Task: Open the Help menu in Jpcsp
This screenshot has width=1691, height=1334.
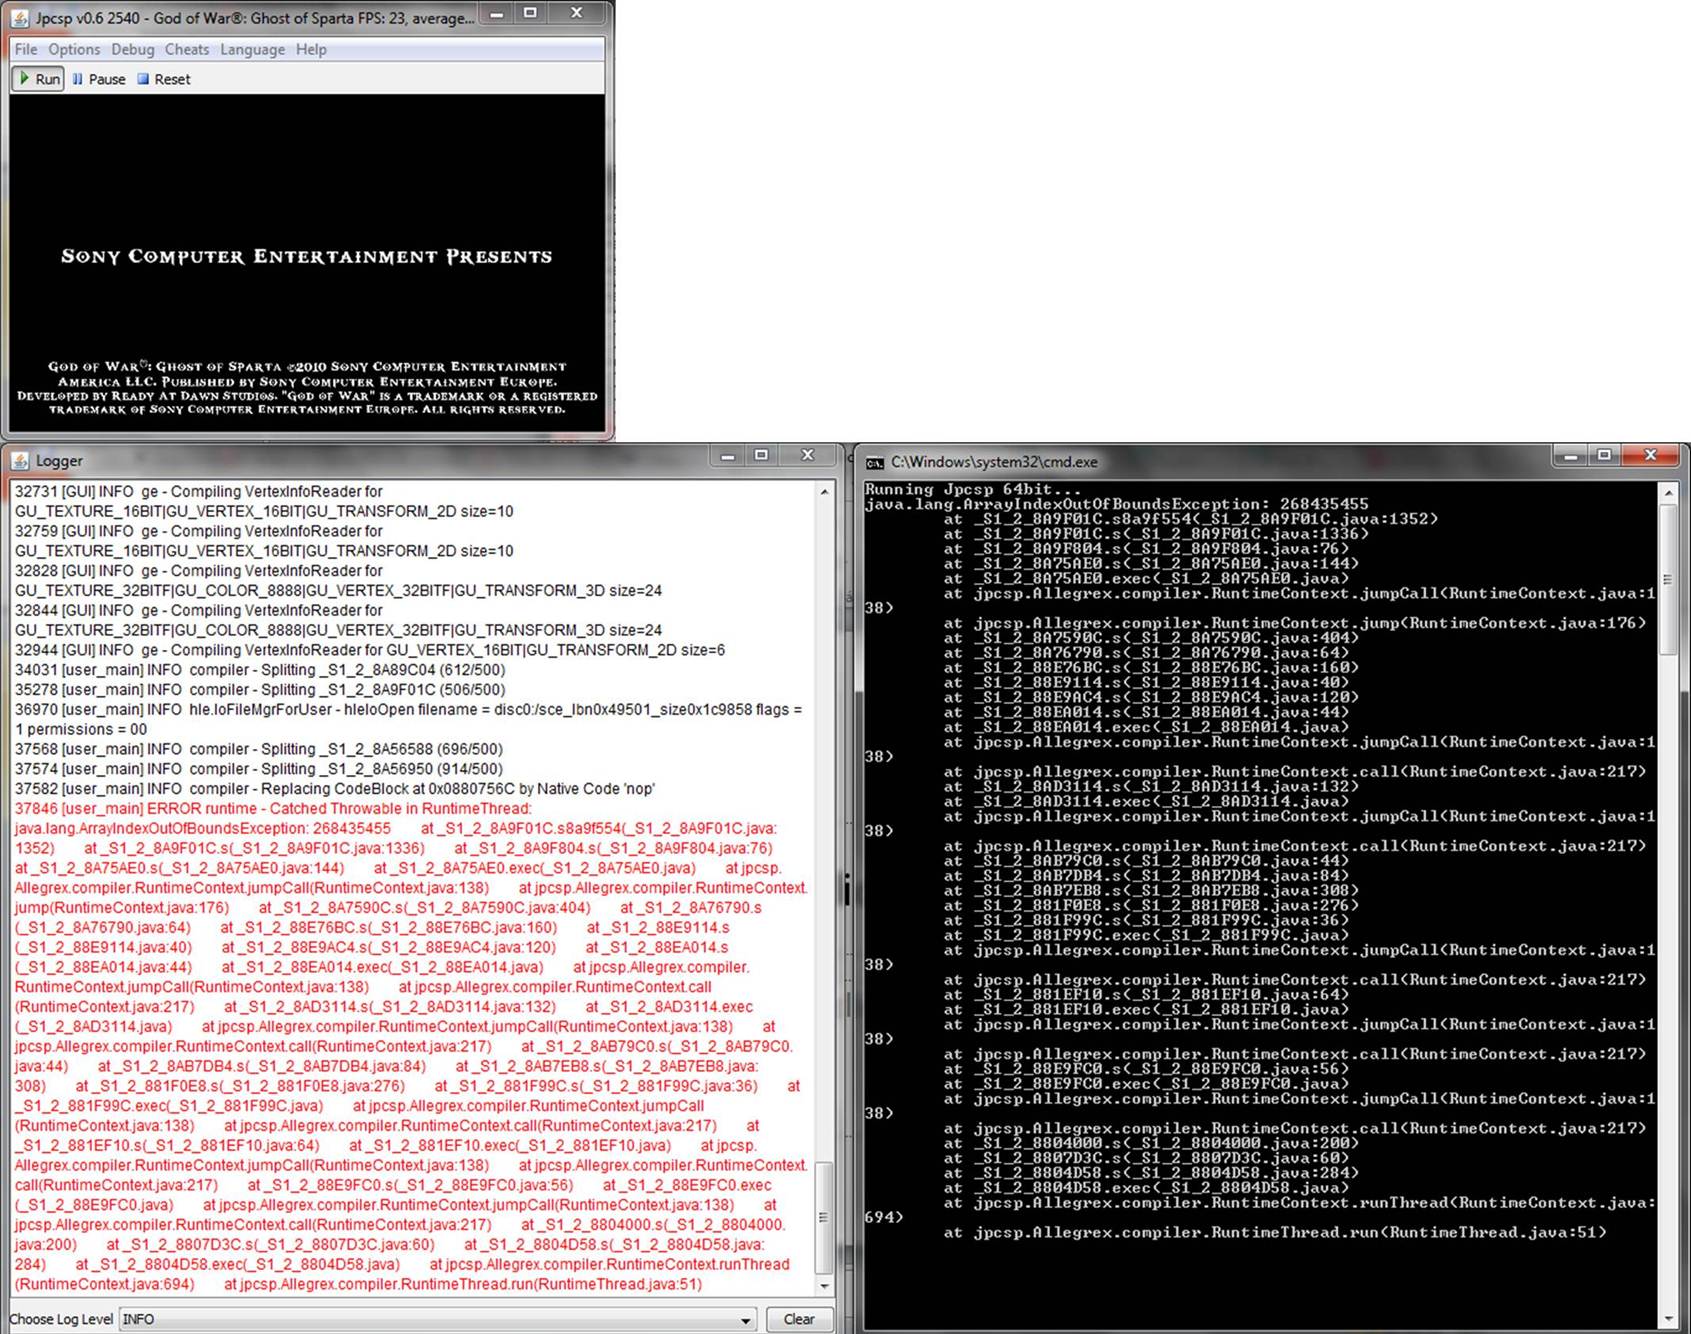Action: pyautogui.click(x=311, y=49)
